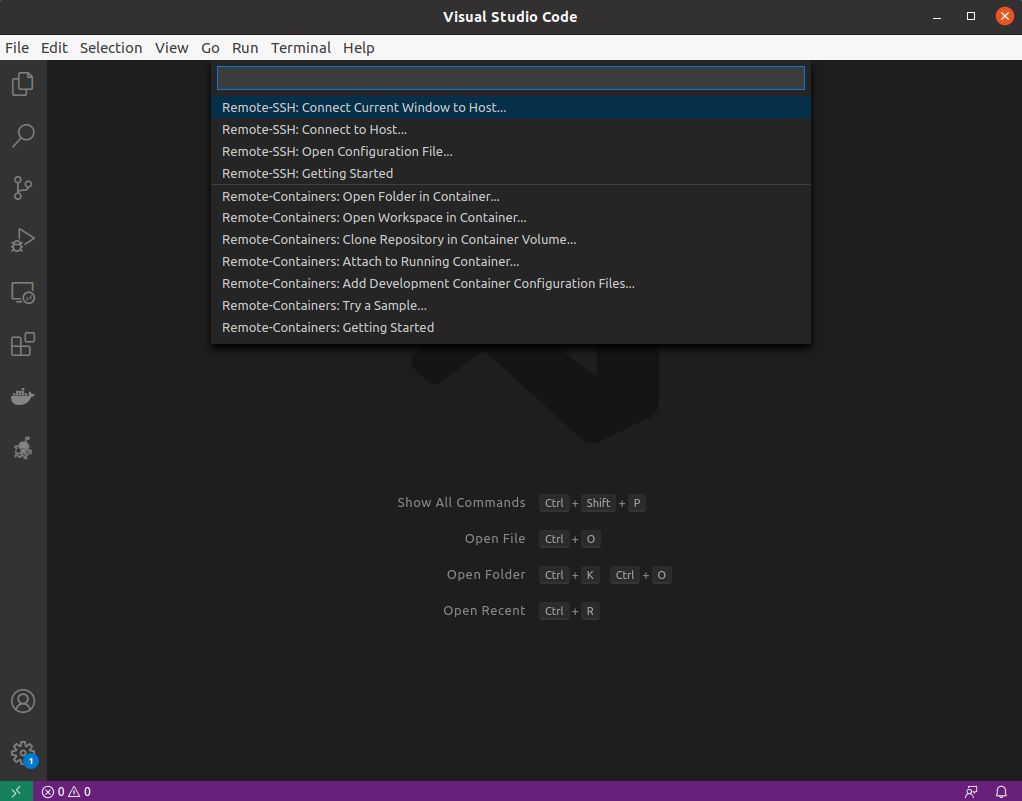
Task: Open the Run menu
Action: 245,48
